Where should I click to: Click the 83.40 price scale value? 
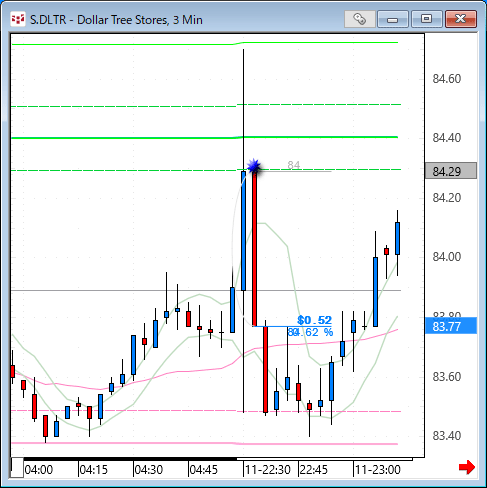tap(447, 435)
